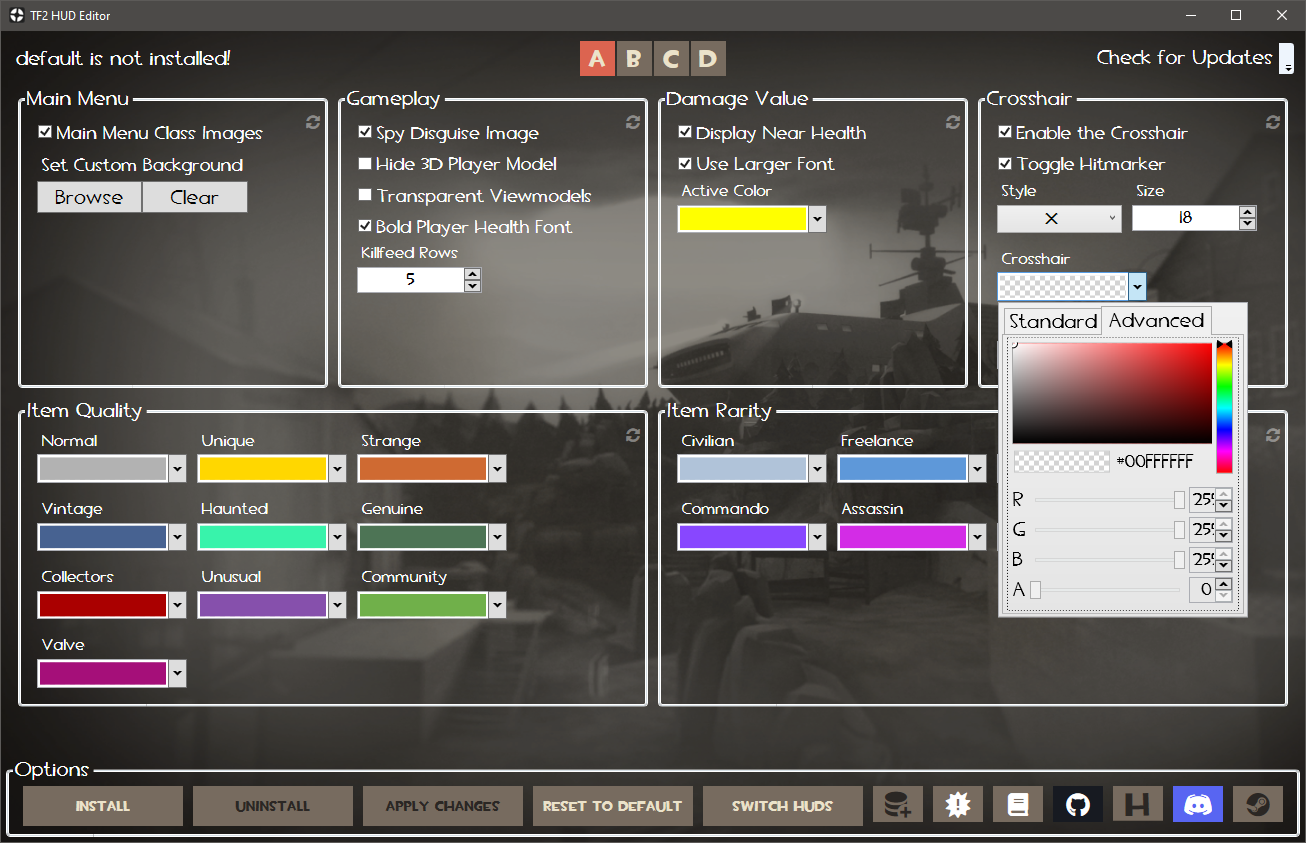Switch to preset B

point(633,59)
